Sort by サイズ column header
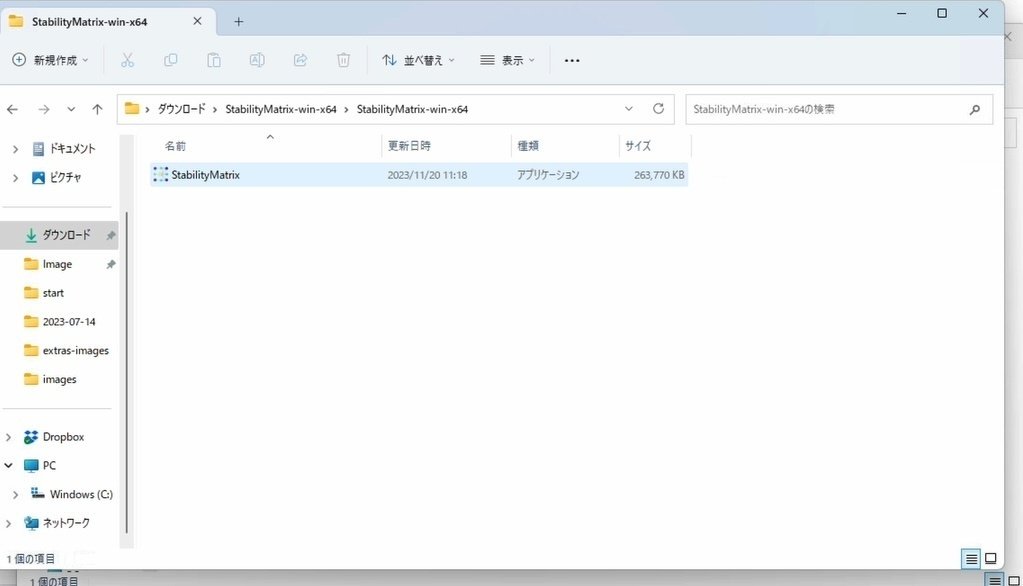Image resolution: width=1023 pixels, height=586 pixels. coord(654,146)
